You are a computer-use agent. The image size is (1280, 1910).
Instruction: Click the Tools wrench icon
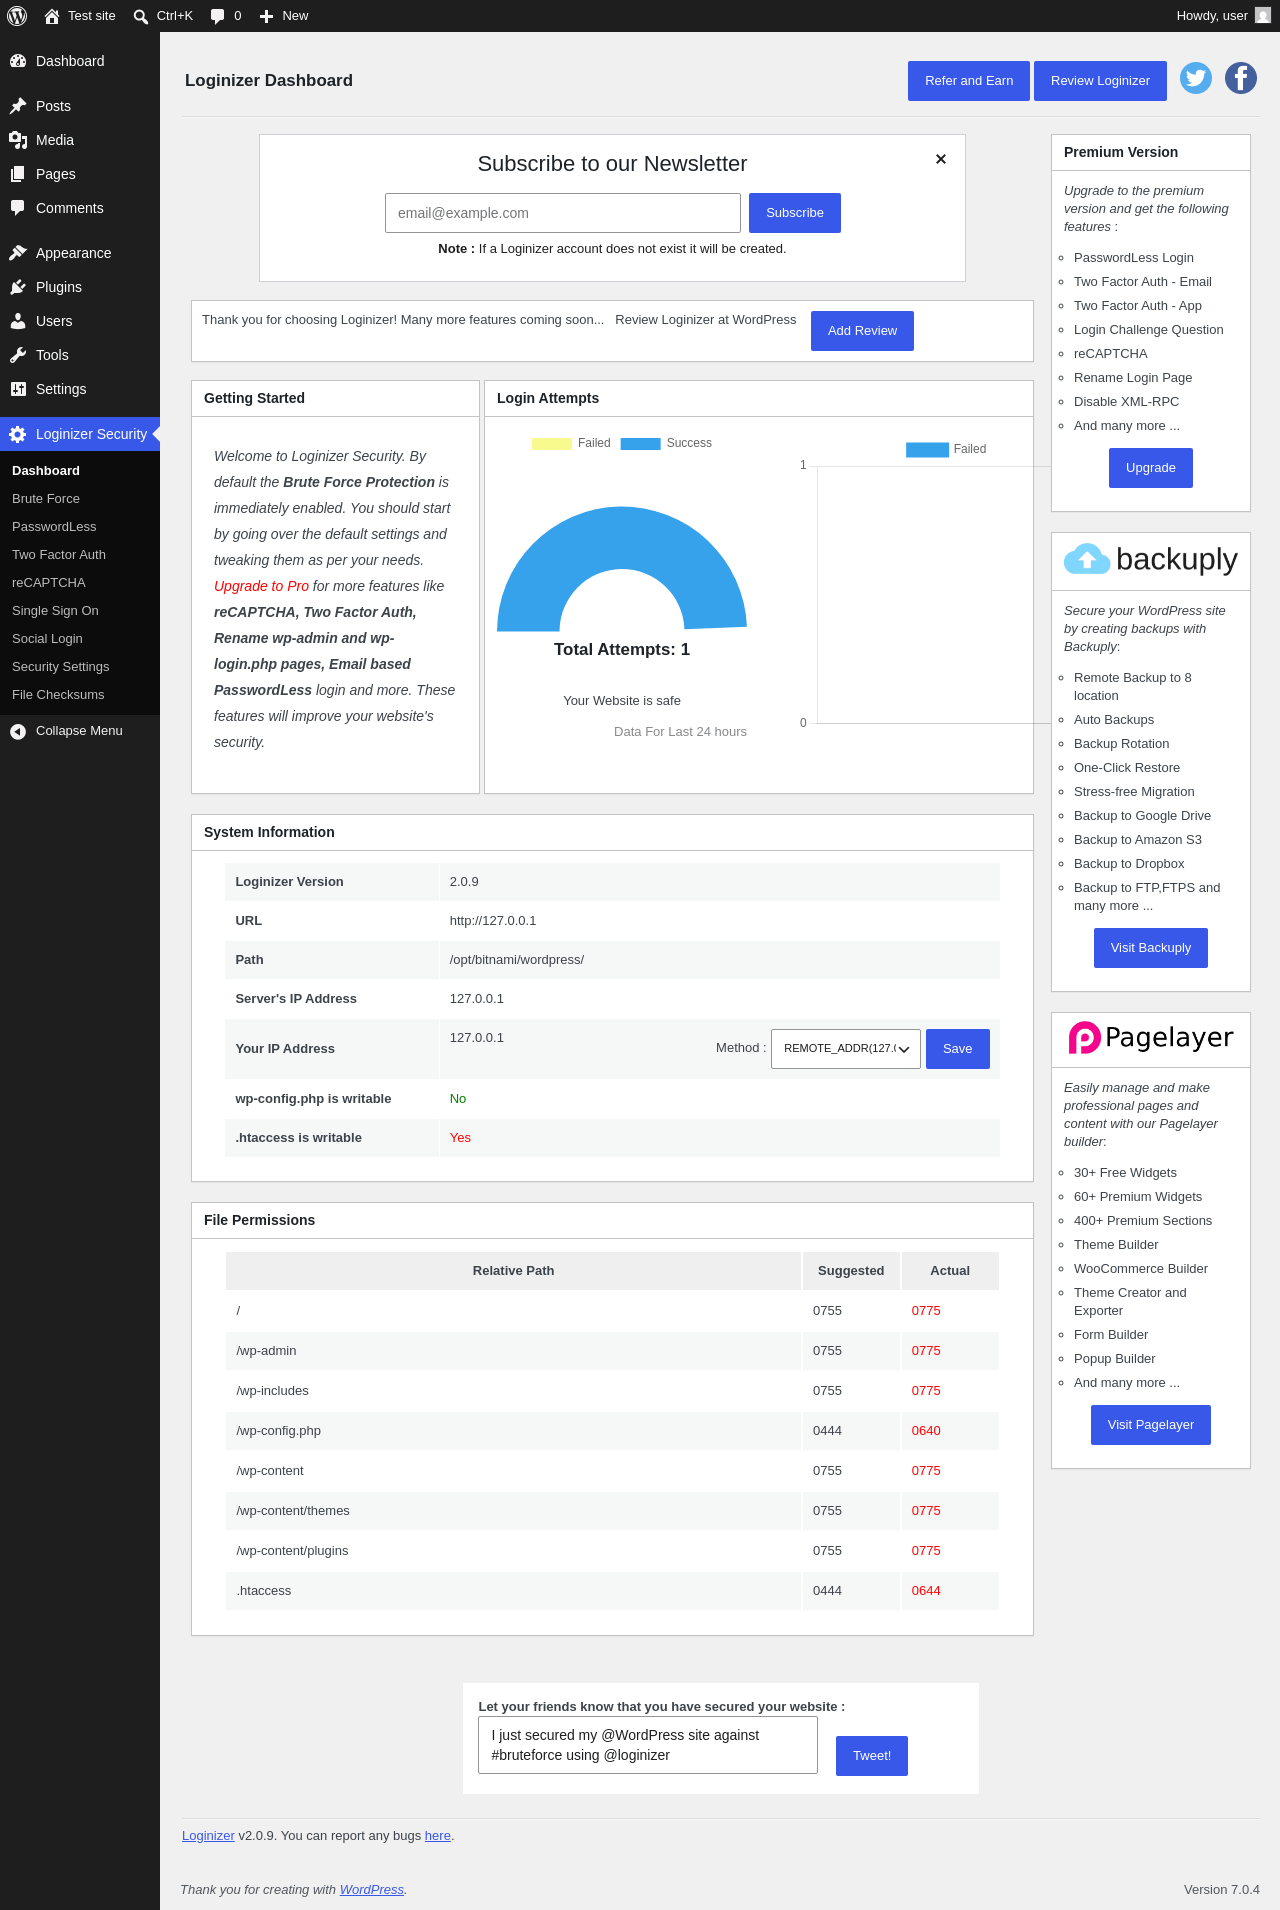click(18, 355)
